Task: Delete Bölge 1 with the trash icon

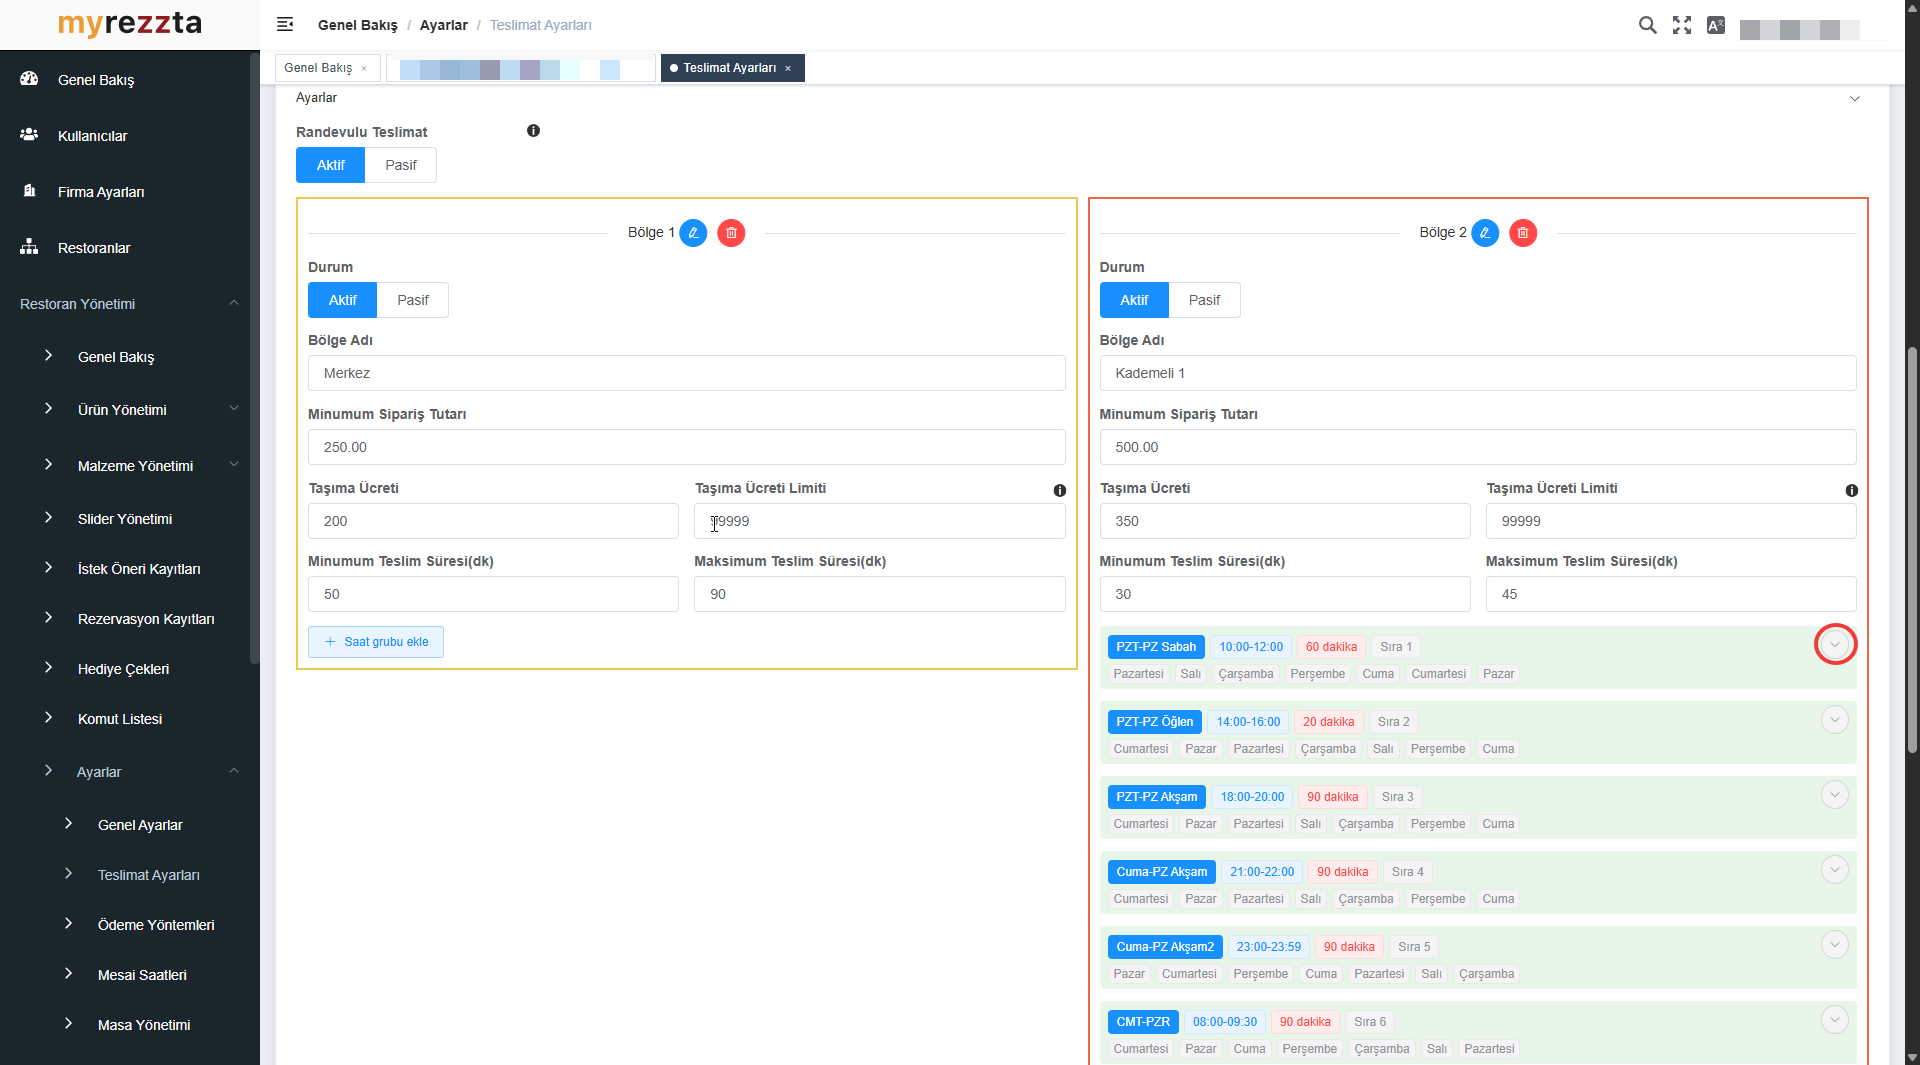Action: (731, 233)
